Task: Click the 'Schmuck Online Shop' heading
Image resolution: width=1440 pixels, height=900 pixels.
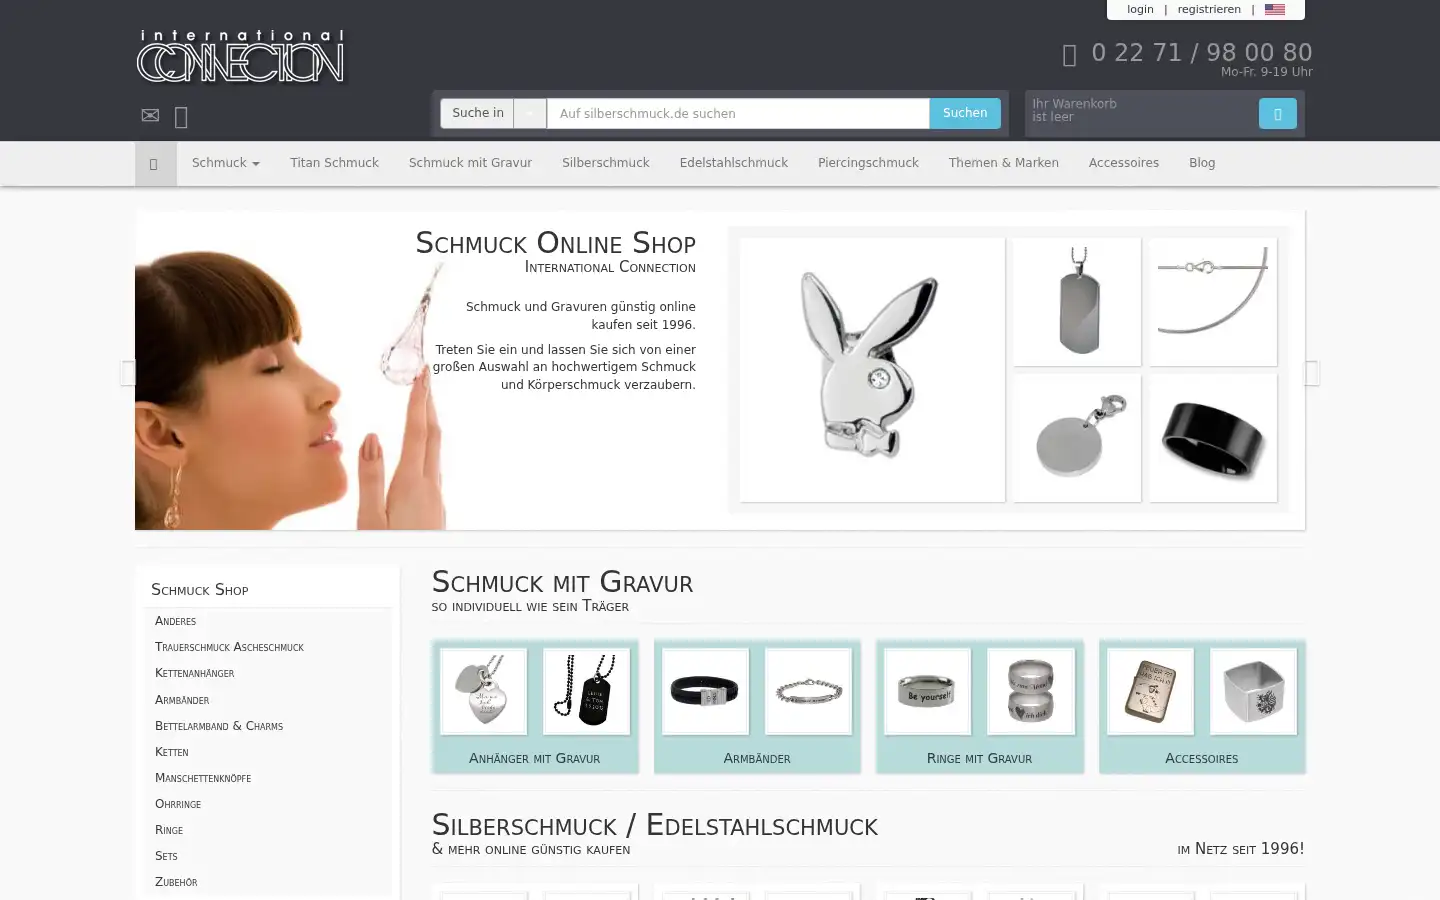Action: coord(555,243)
